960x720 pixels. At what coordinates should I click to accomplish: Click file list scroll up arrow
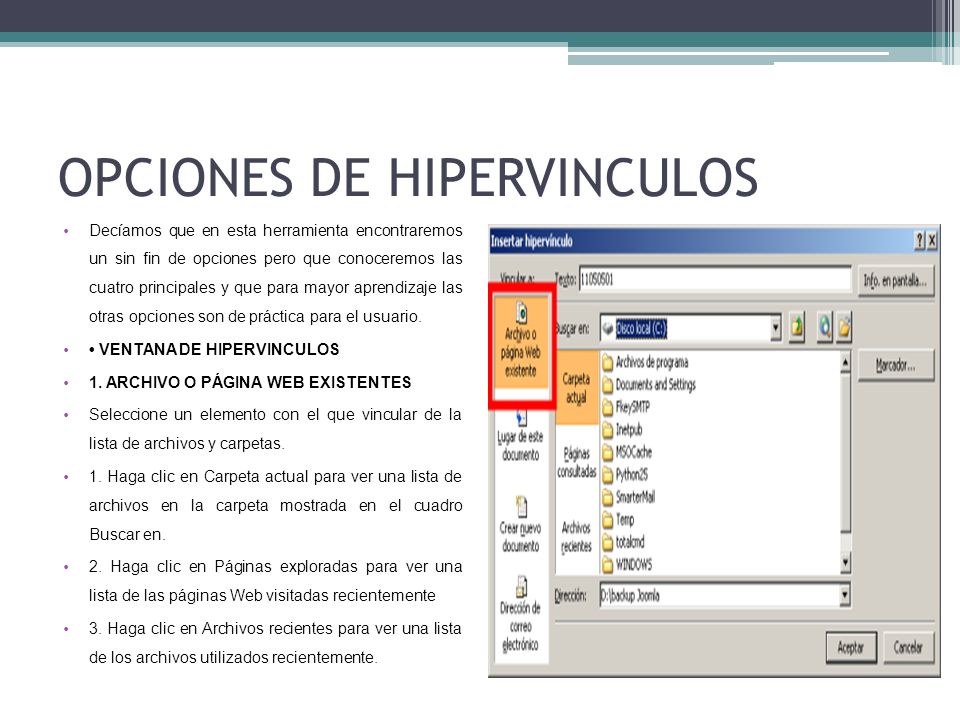pyautogui.click(x=846, y=362)
